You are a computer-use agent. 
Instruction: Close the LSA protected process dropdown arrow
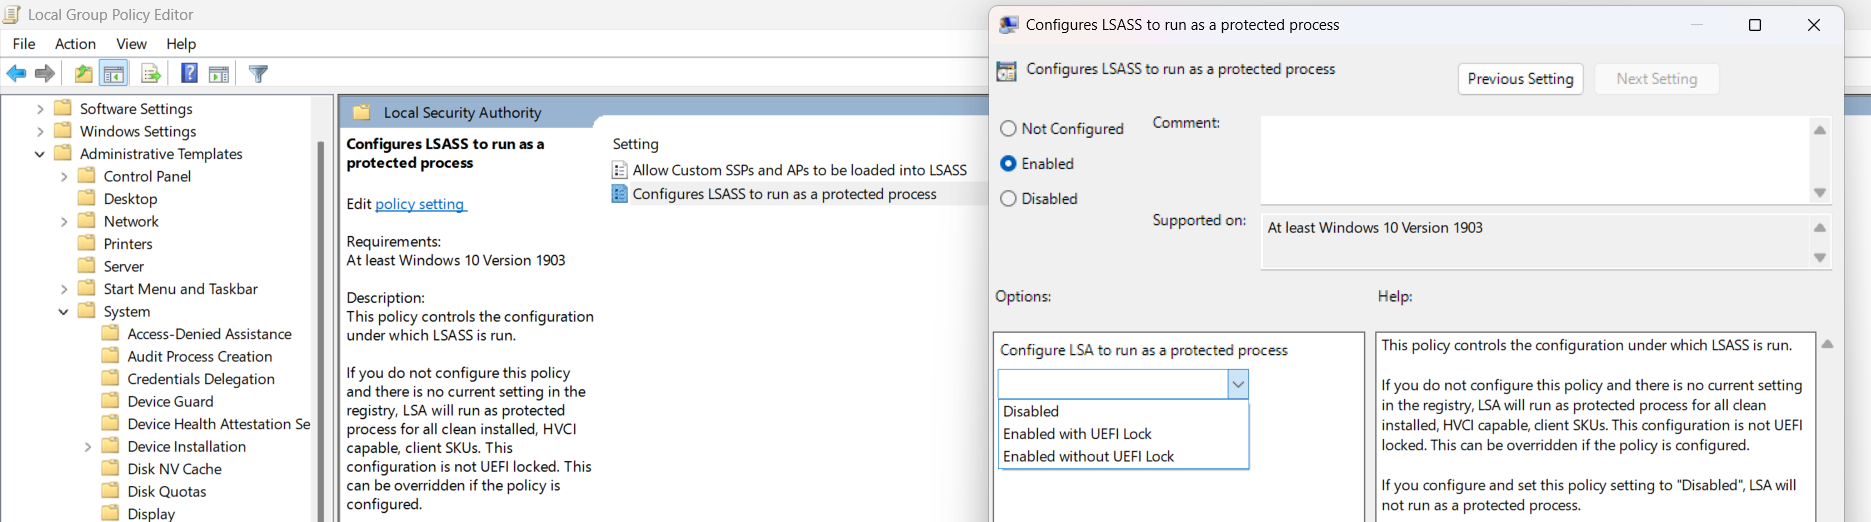(x=1238, y=384)
